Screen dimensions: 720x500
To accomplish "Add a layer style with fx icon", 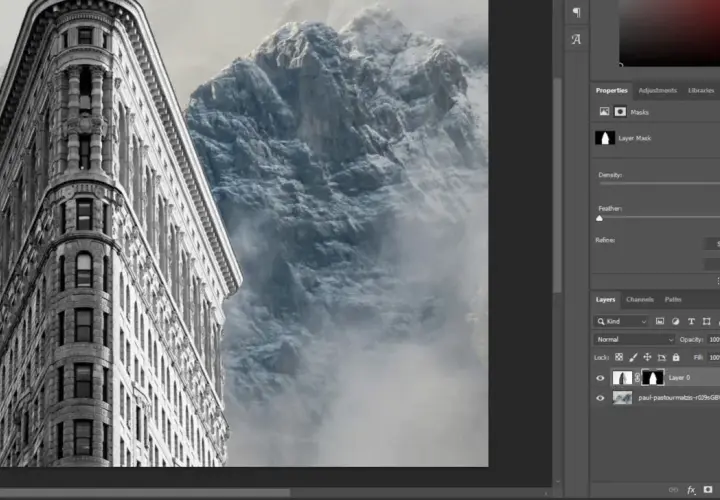I will pos(691,490).
